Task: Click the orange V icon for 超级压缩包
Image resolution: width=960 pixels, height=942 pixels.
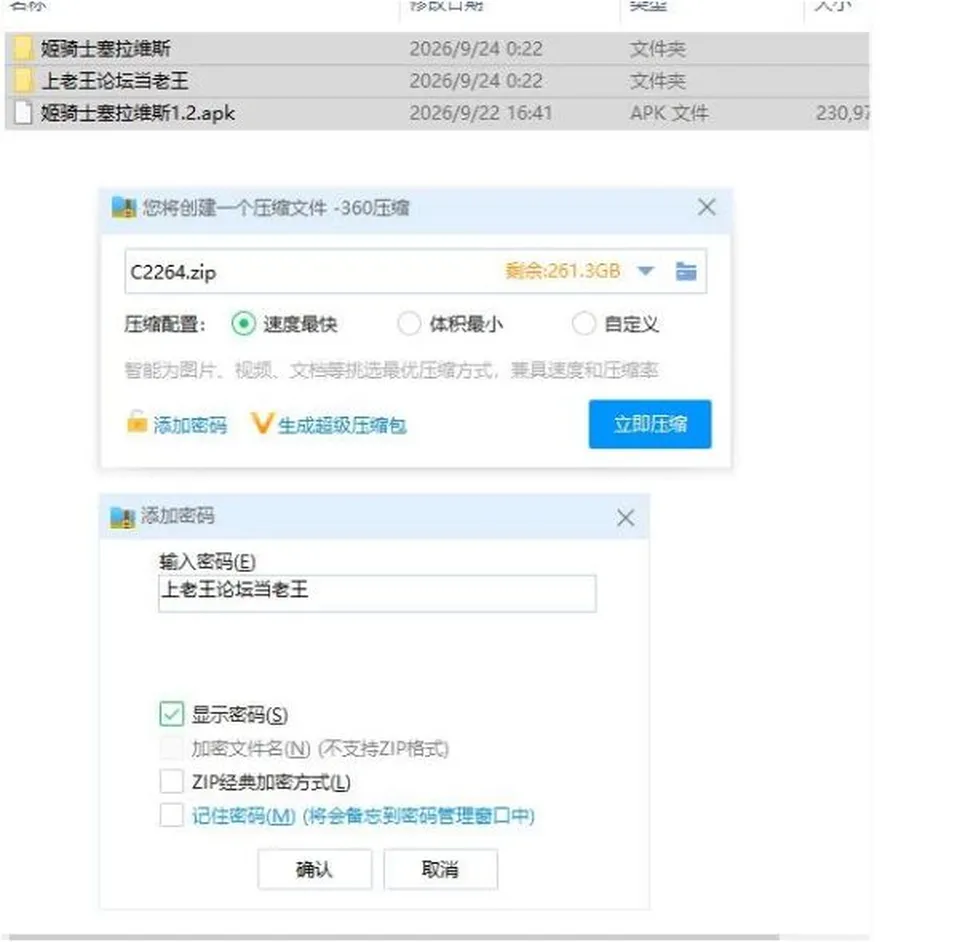Action: click(x=261, y=424)
